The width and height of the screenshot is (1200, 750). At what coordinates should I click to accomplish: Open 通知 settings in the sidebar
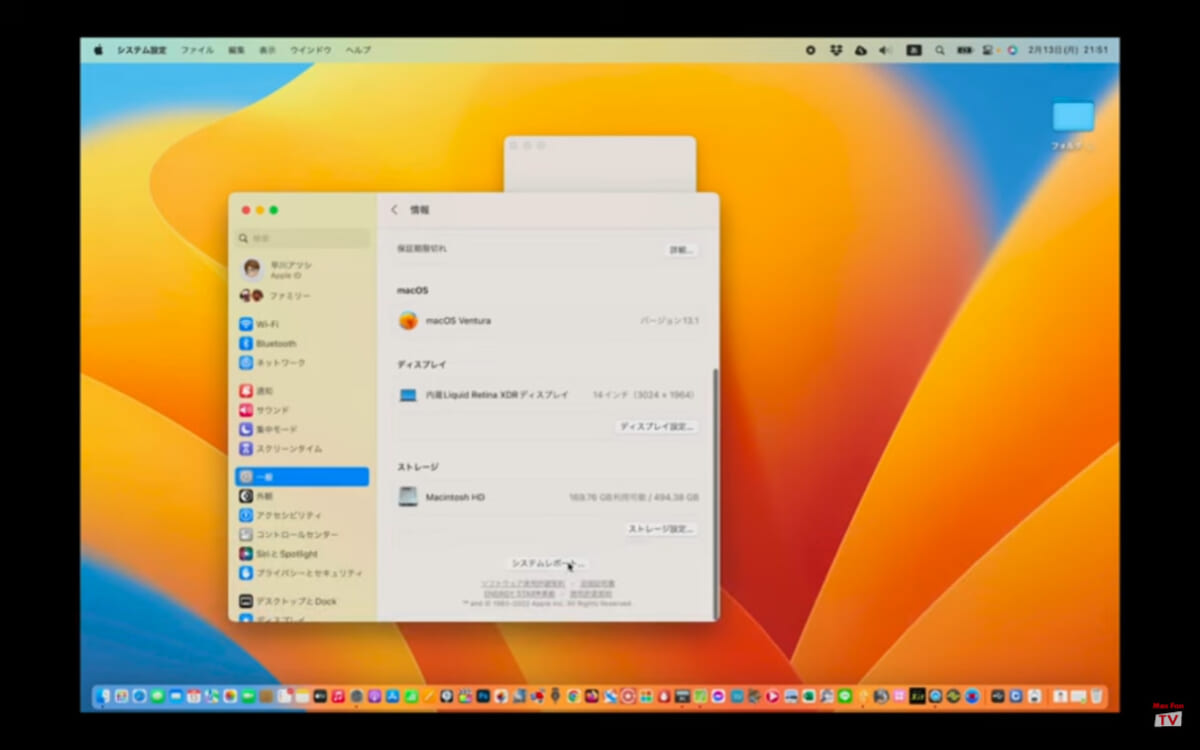coord(302,391)
